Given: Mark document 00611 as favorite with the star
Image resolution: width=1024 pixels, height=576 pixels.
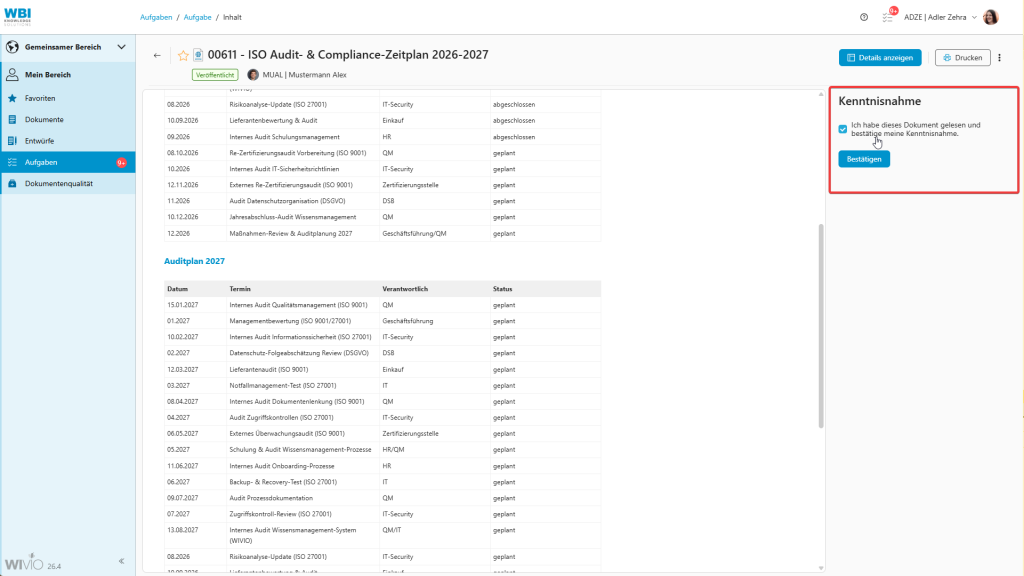Looking at the screenshot, I should [183, 56].
